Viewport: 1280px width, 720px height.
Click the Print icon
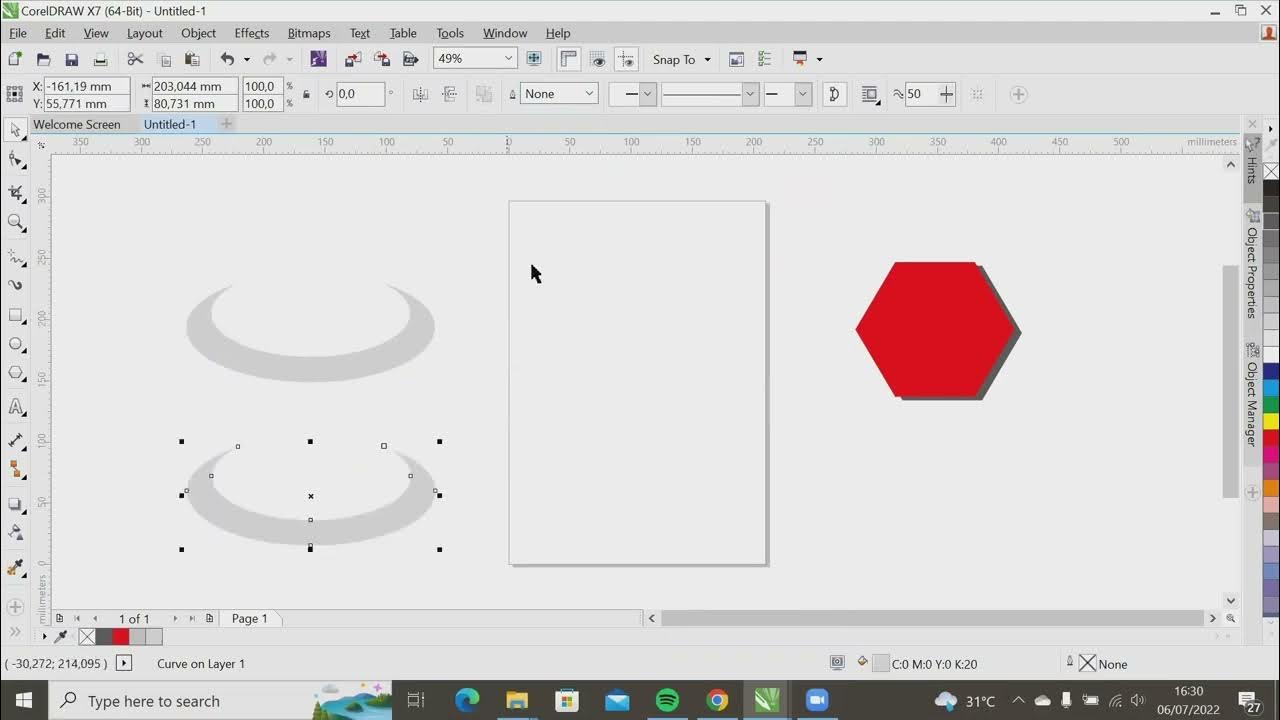(100, 59)
